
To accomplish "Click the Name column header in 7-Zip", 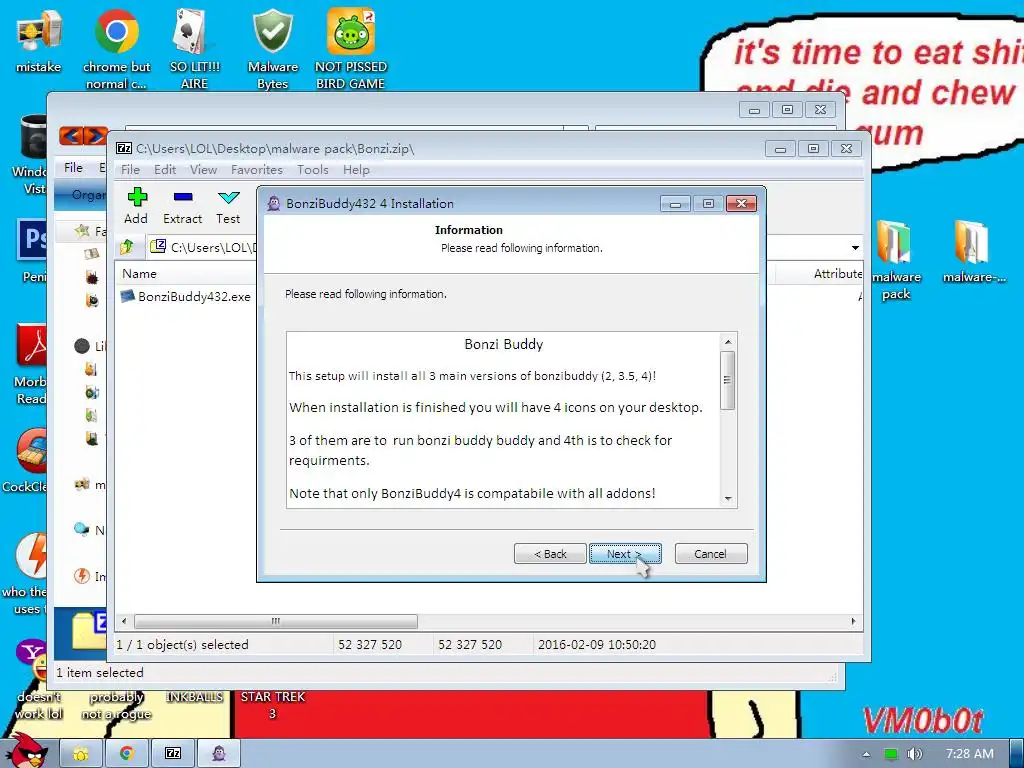I will (139, 274).
